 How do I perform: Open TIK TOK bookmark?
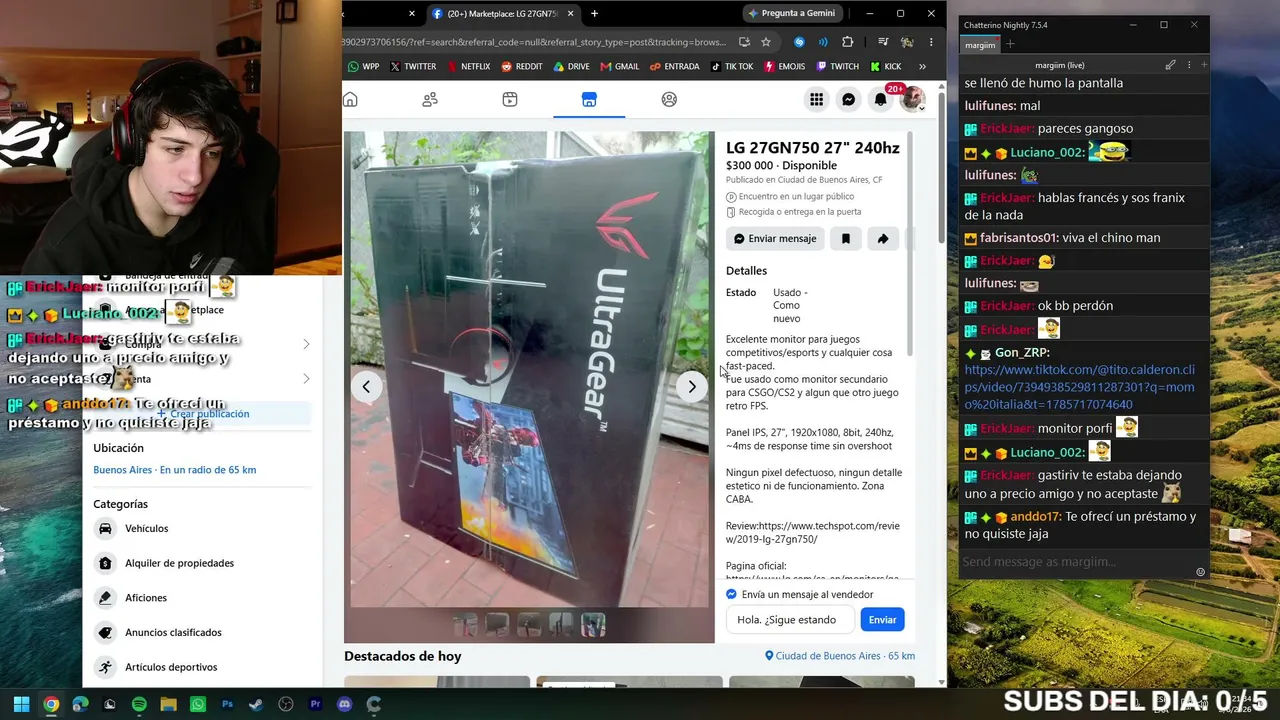[732, 67]
